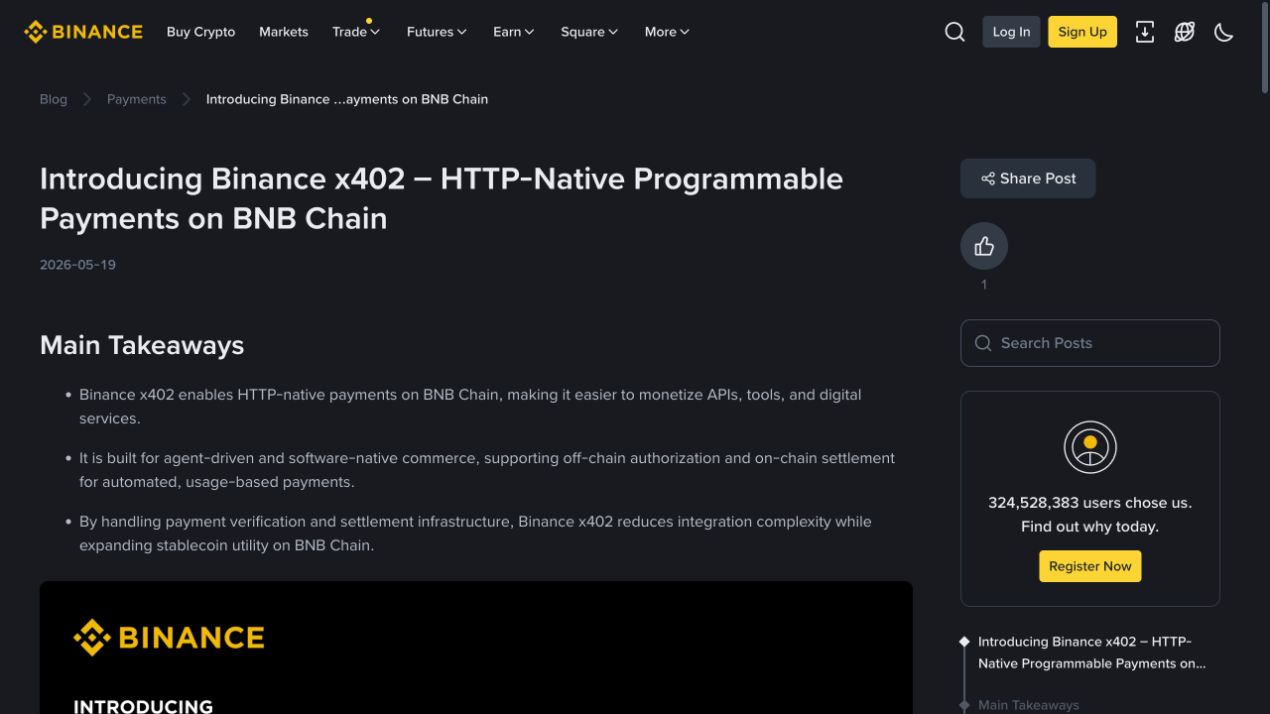Click the page vertical scrollbar
The width and height of the screenshot is (1270, 714).
pyautogui.click(x=1264, y=50)
